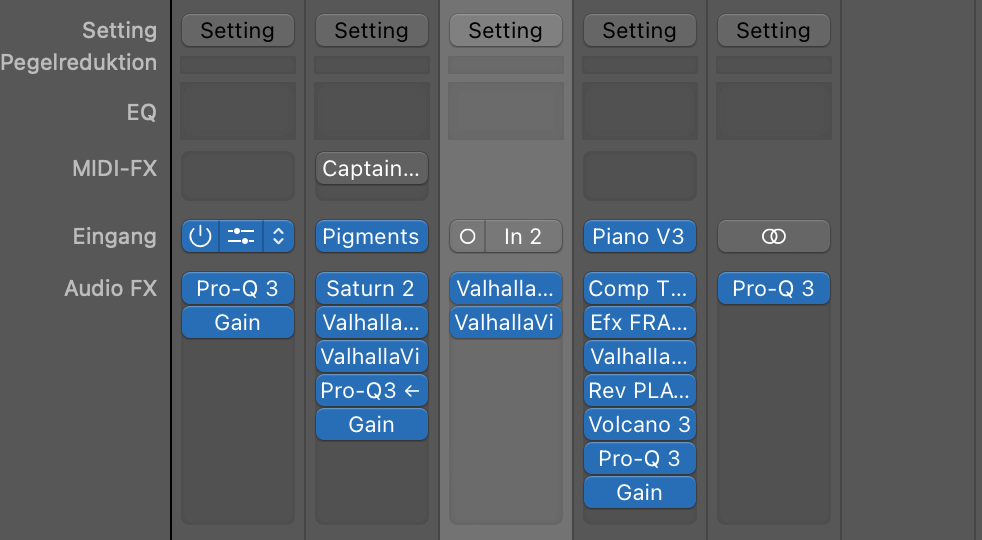This screenshot has height=540, width=982.
Task: Open the Comp T... compressor plugin
Action: [x=639, y=288]
